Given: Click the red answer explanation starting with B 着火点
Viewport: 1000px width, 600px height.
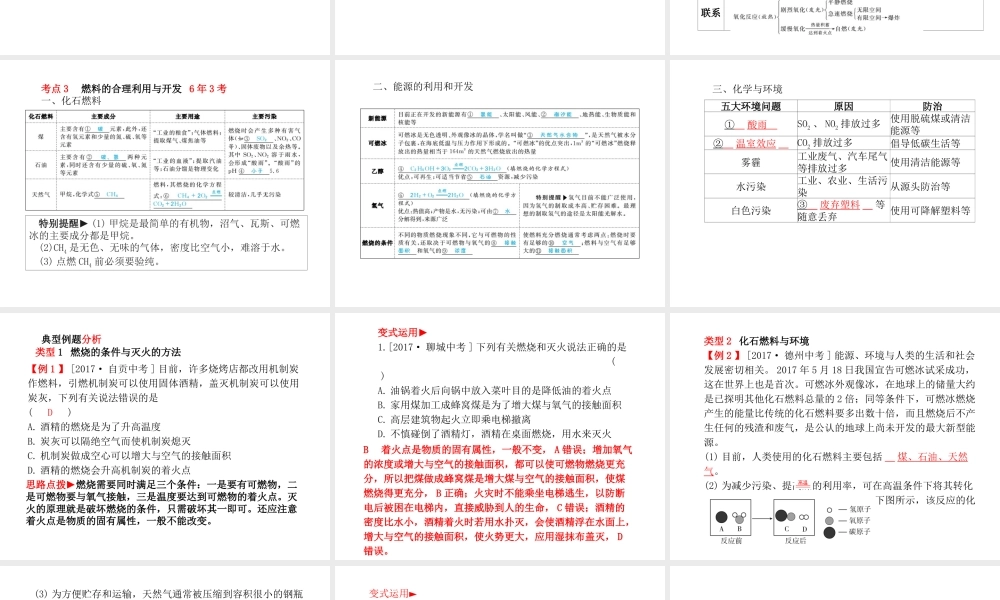Looking at the screenshot, I should tap(497, 501).
